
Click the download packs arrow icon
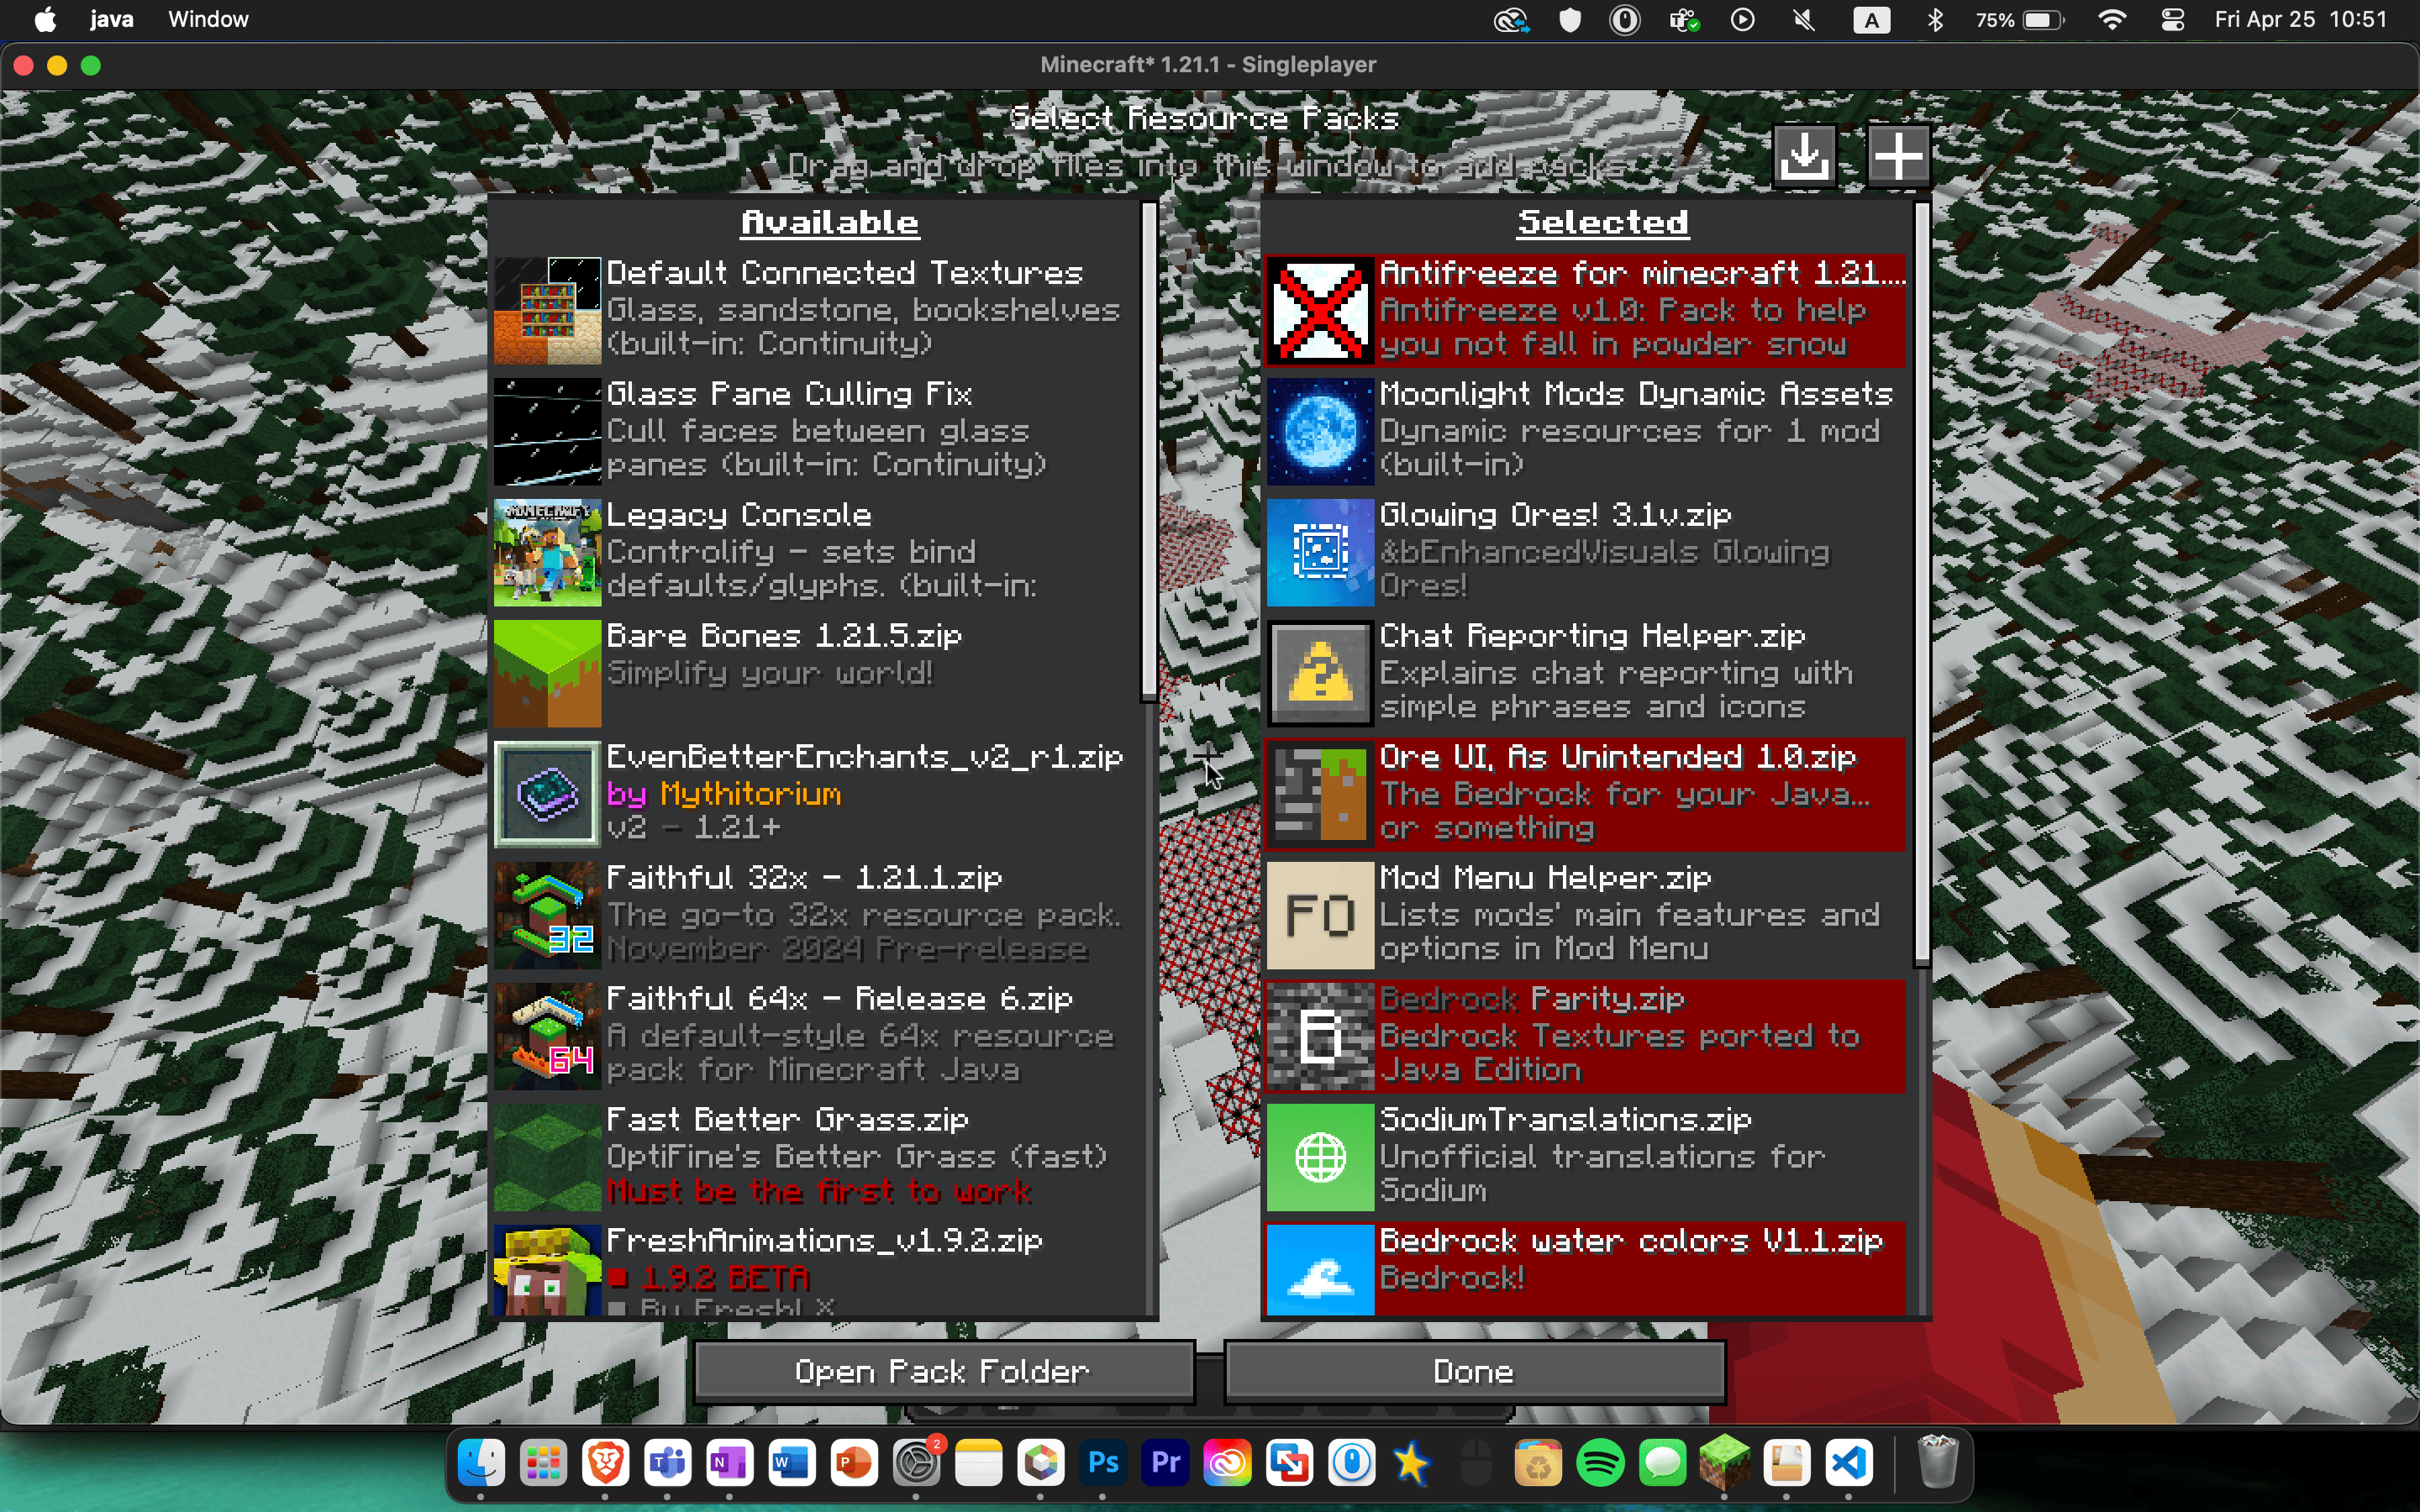coord(1804,156)
